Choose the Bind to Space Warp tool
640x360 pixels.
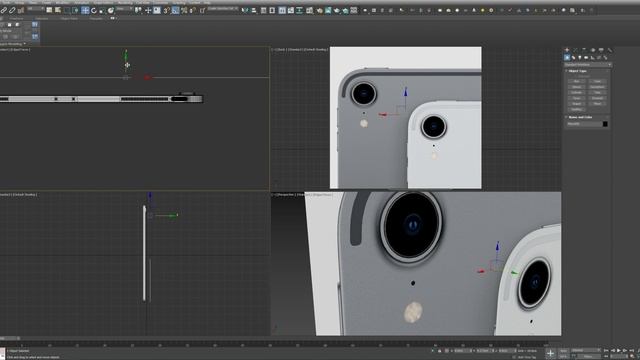[20, 10]
